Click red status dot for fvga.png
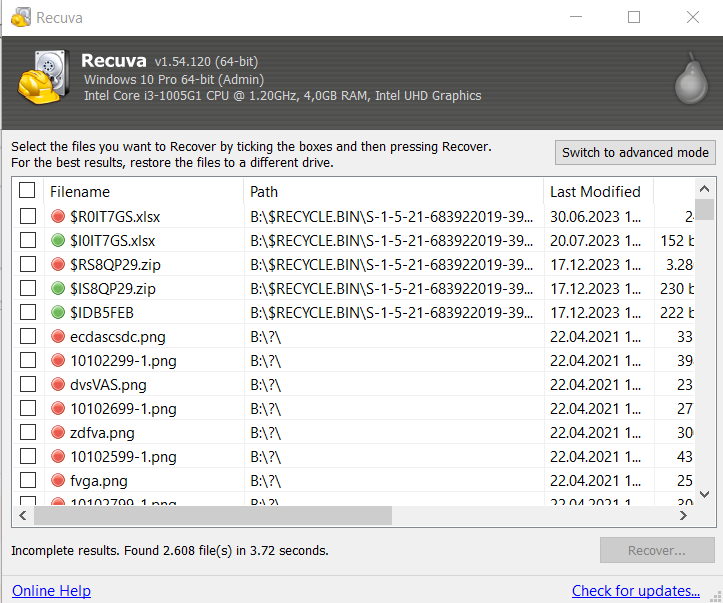Screen dimensions: 723x603 pyautogui.click(x=58, y=480)
